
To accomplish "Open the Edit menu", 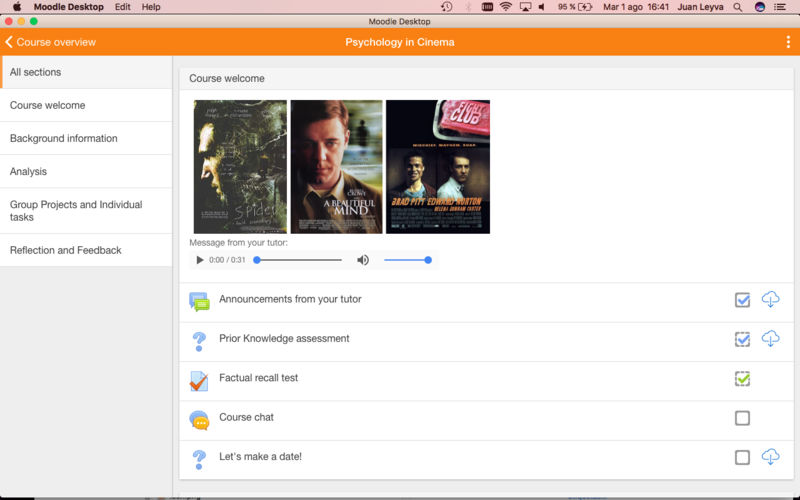I will click(122, 7).
